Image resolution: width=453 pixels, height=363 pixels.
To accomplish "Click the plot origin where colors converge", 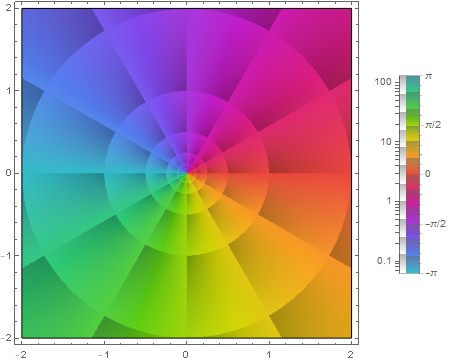I will pos(186,173).
